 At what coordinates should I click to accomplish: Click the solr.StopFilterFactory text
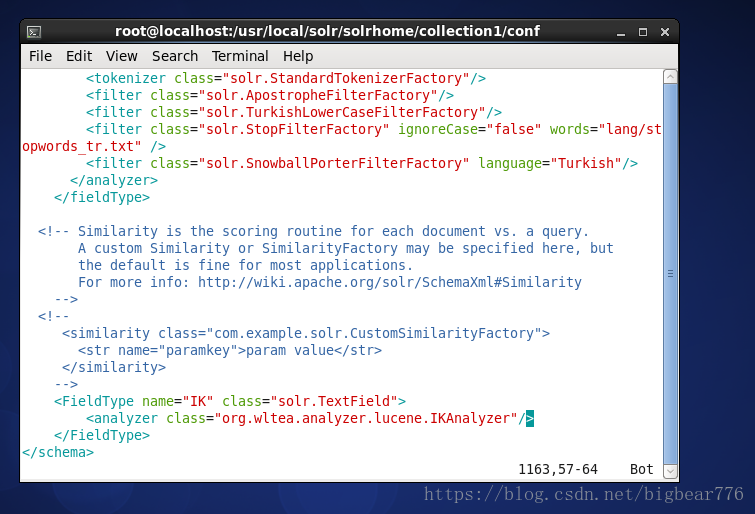(x=293, y=129)
